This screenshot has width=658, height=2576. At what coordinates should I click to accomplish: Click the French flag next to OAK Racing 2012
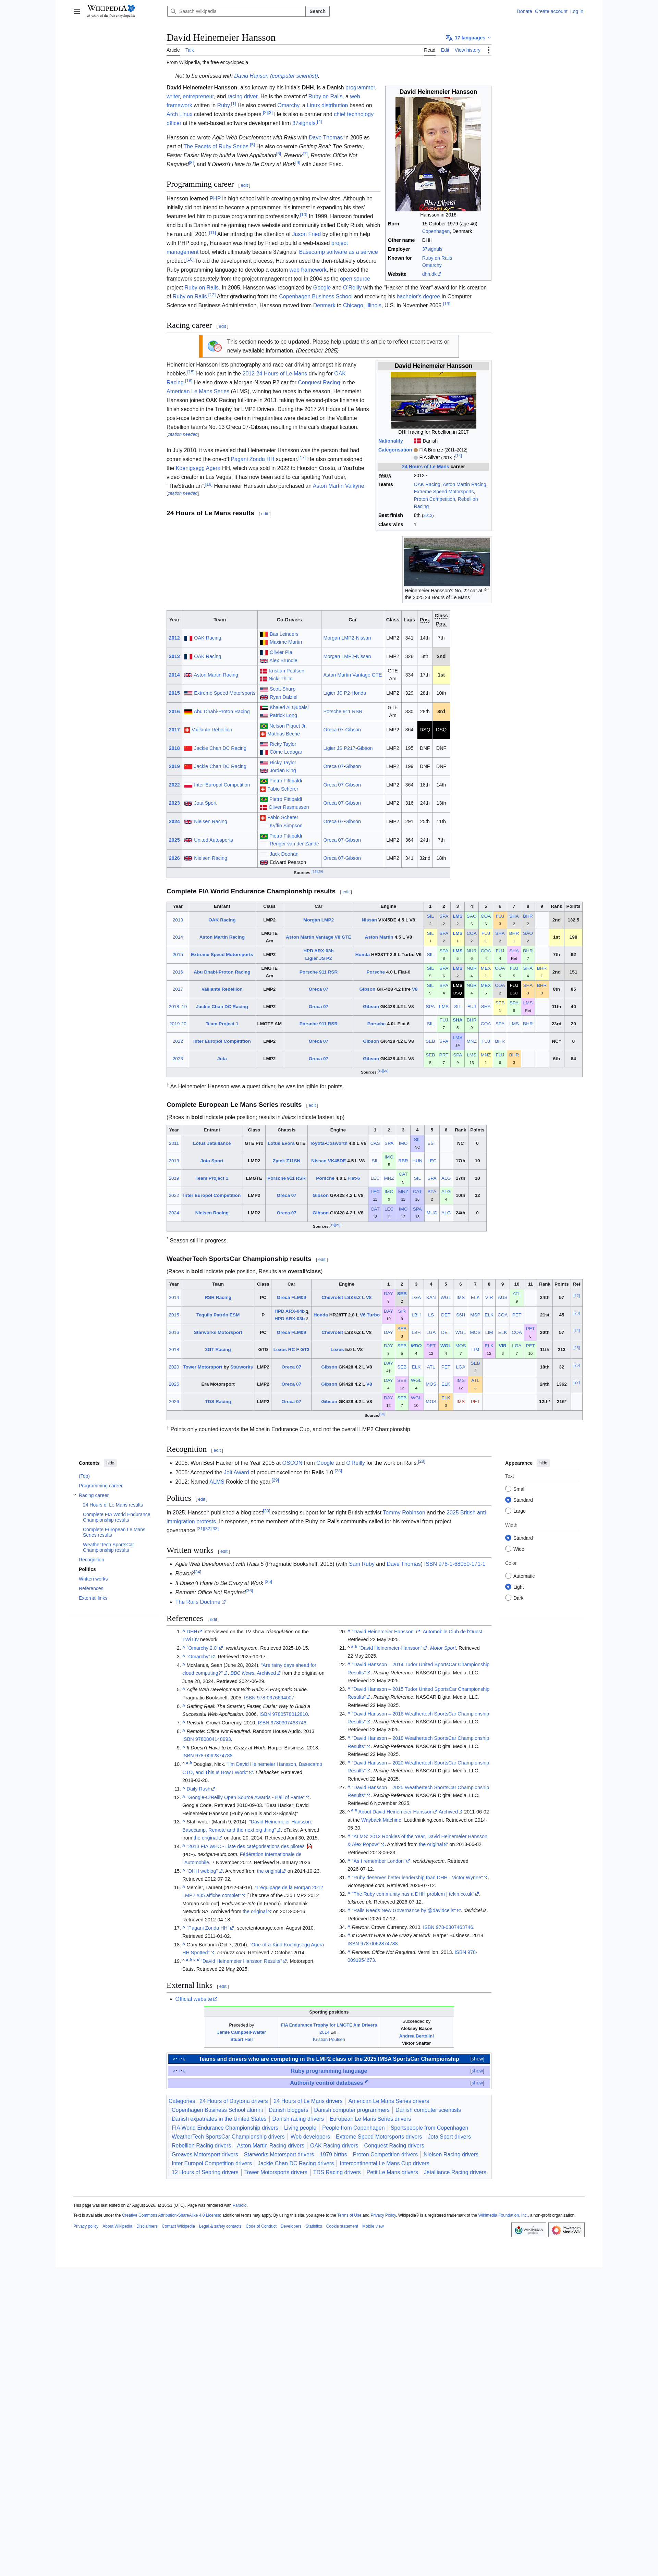click(x=188, y=638)
